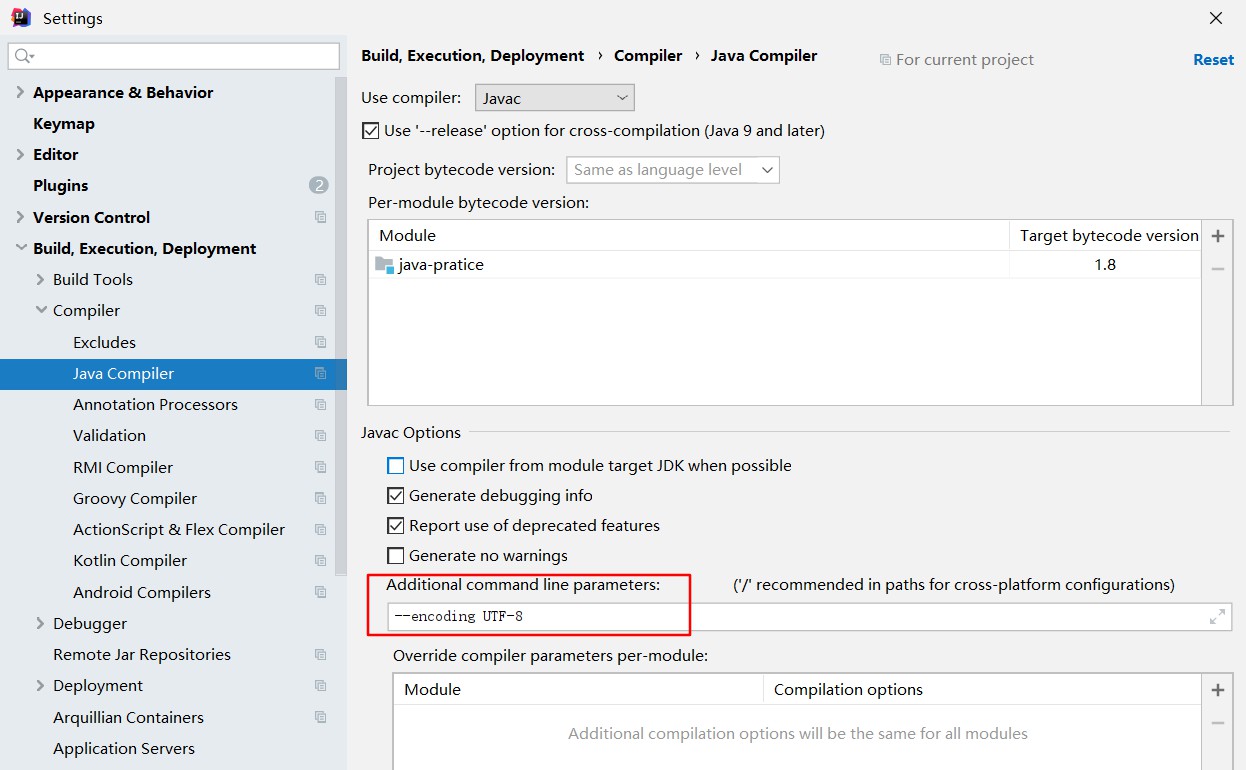This screenshot has height=770, width=1246.
Task: Expand the Debugger tree node
Action: (x=41, y=623)
